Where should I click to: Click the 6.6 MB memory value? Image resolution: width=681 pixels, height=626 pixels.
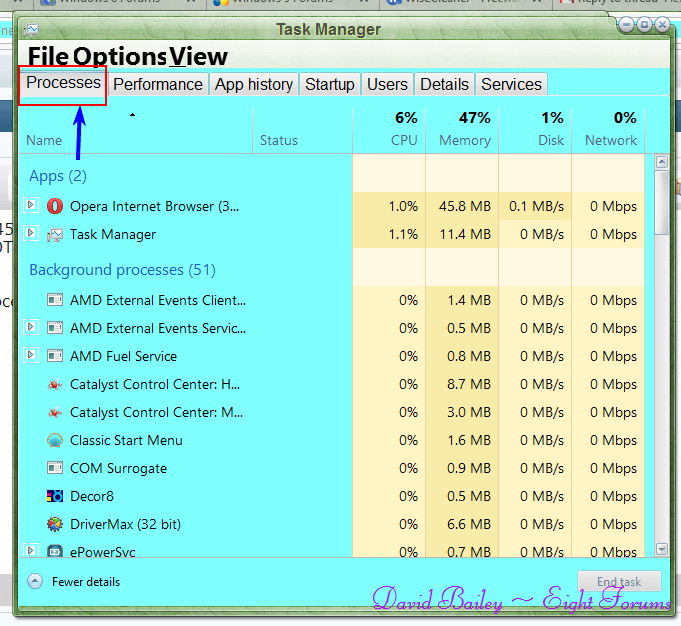[469, 524]
